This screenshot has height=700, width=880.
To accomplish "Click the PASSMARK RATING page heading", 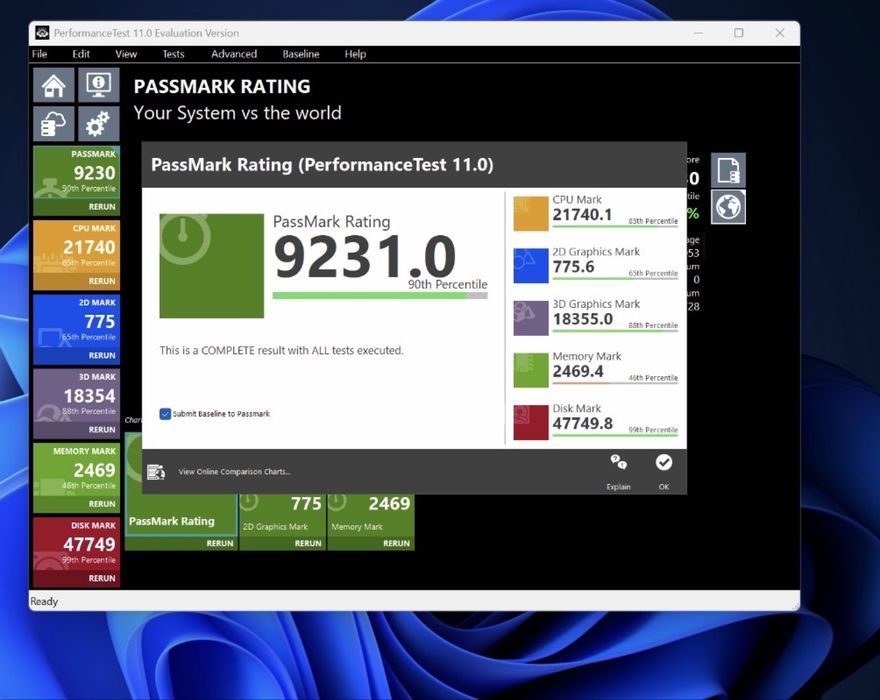I will point(222,86).
